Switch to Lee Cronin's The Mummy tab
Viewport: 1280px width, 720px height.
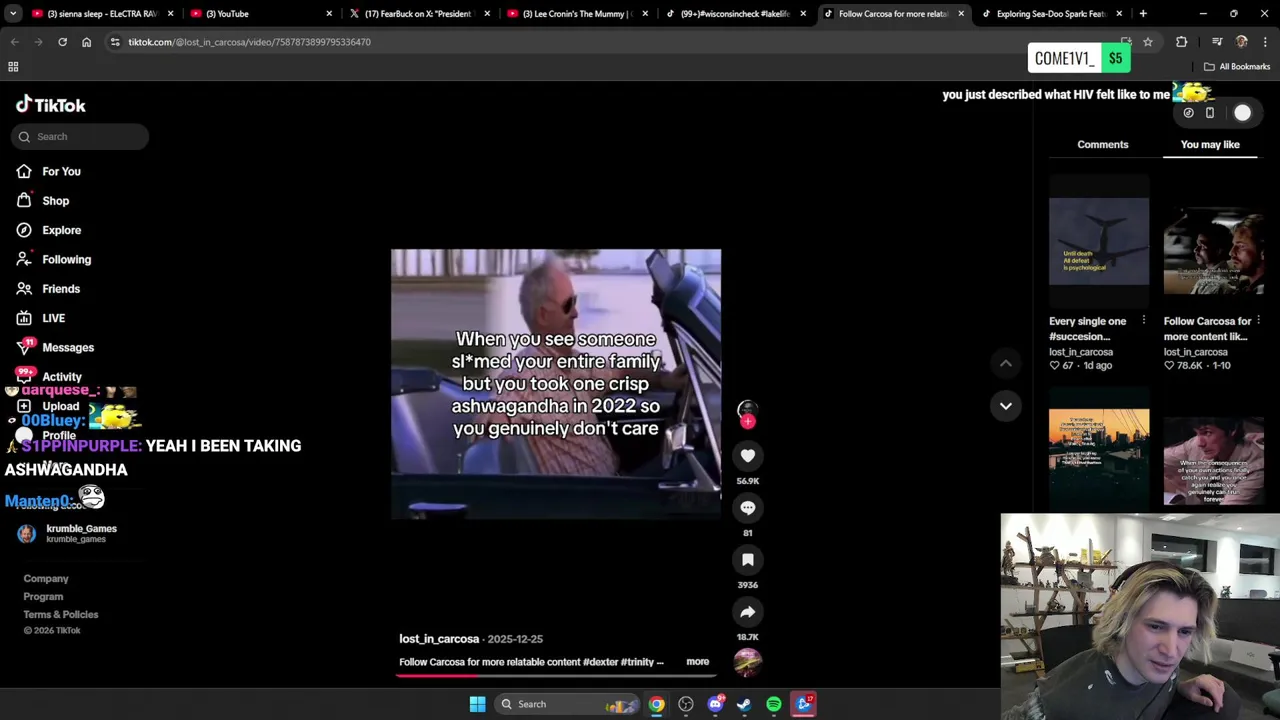578,14
